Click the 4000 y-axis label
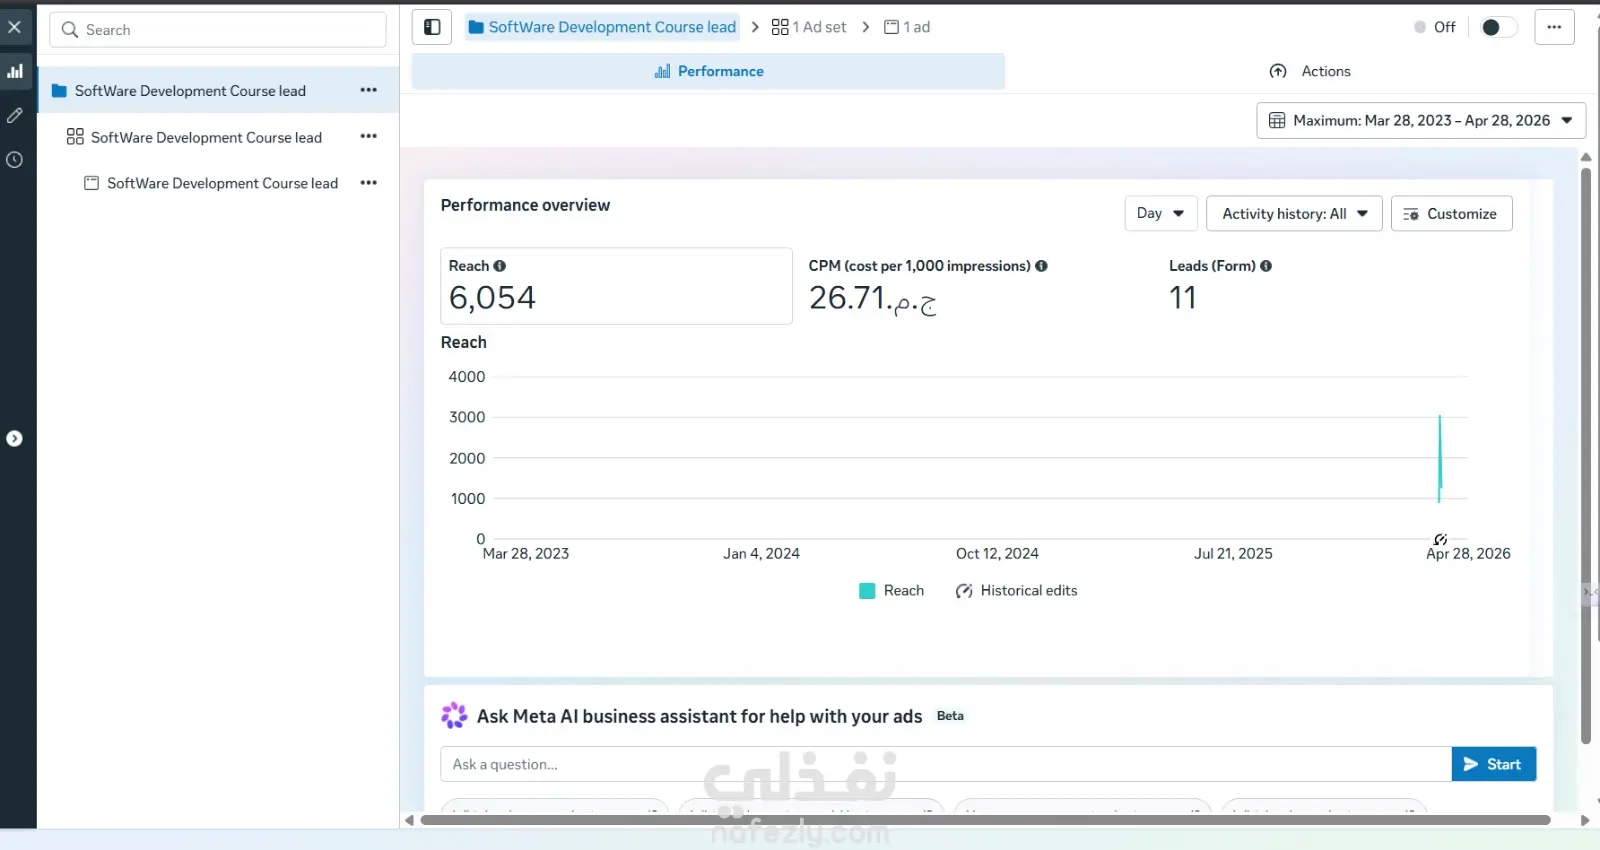This screenshot has height=850, width=1600. click(467, 377)
